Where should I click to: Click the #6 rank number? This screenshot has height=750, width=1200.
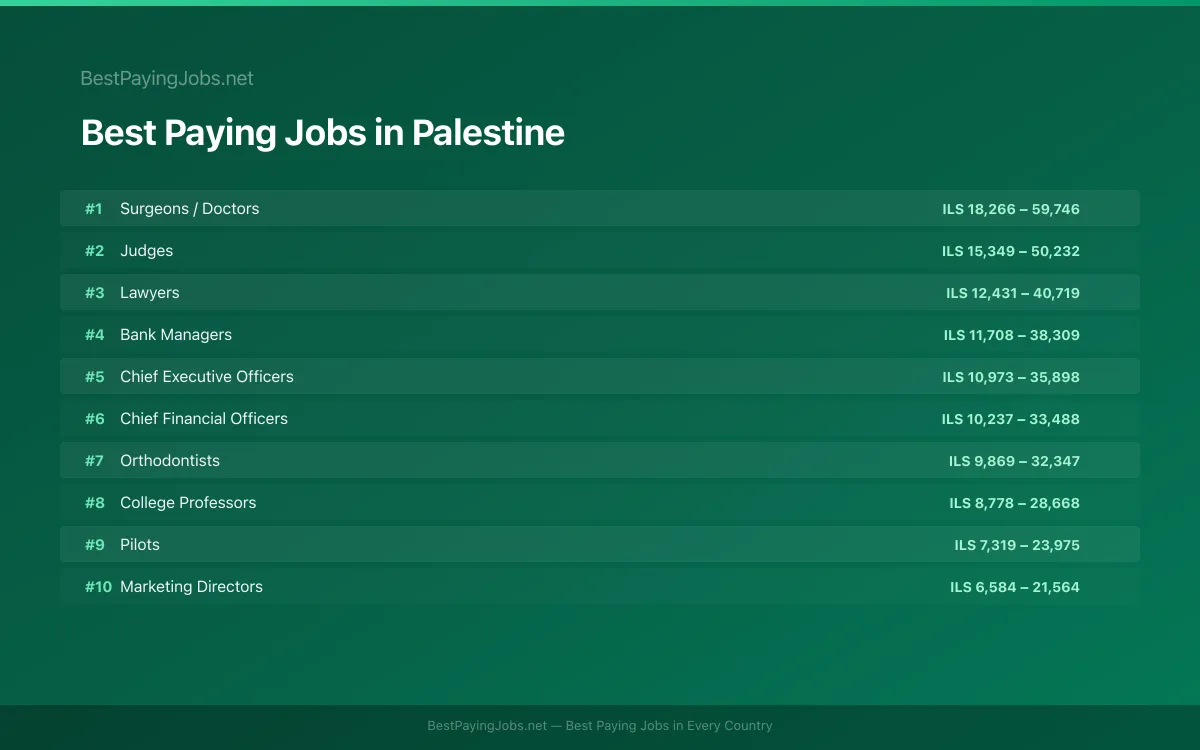94,419
